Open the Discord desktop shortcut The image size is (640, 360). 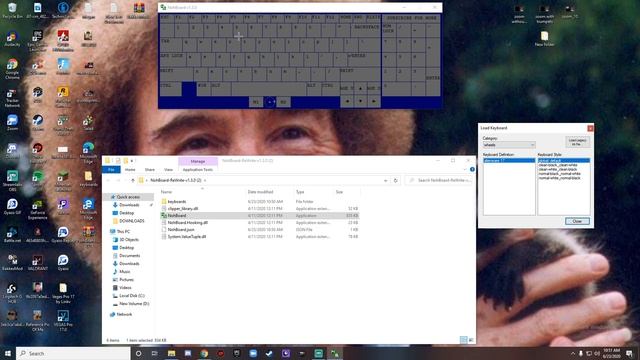12,151
